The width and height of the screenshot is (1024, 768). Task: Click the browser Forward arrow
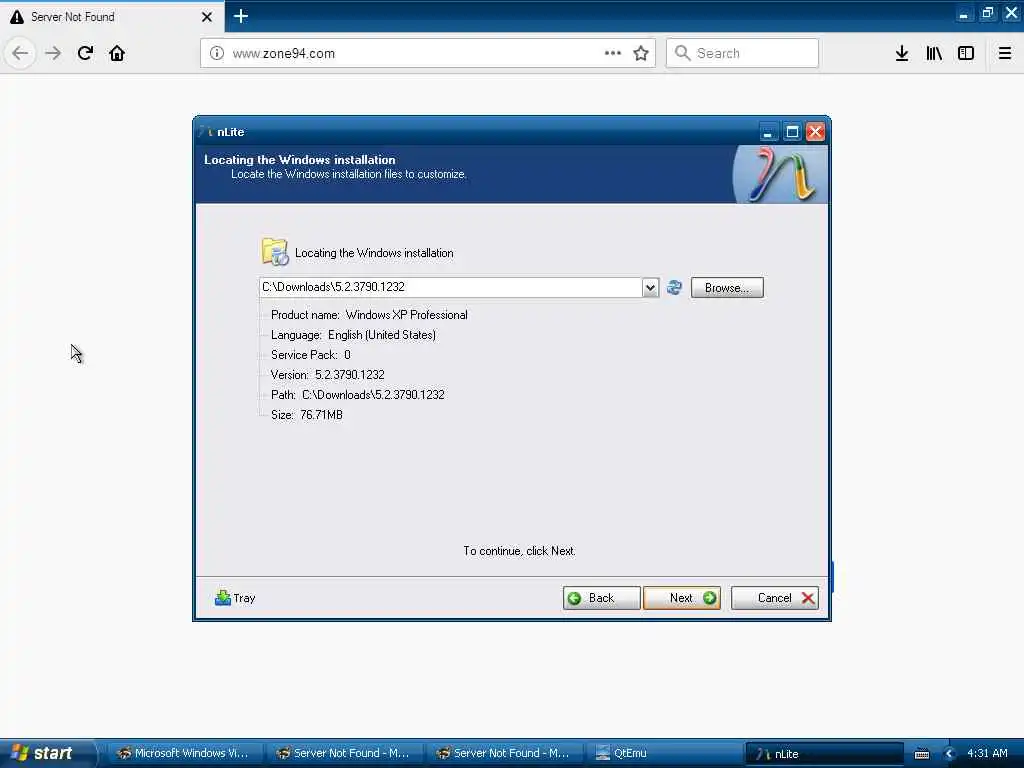53,53
